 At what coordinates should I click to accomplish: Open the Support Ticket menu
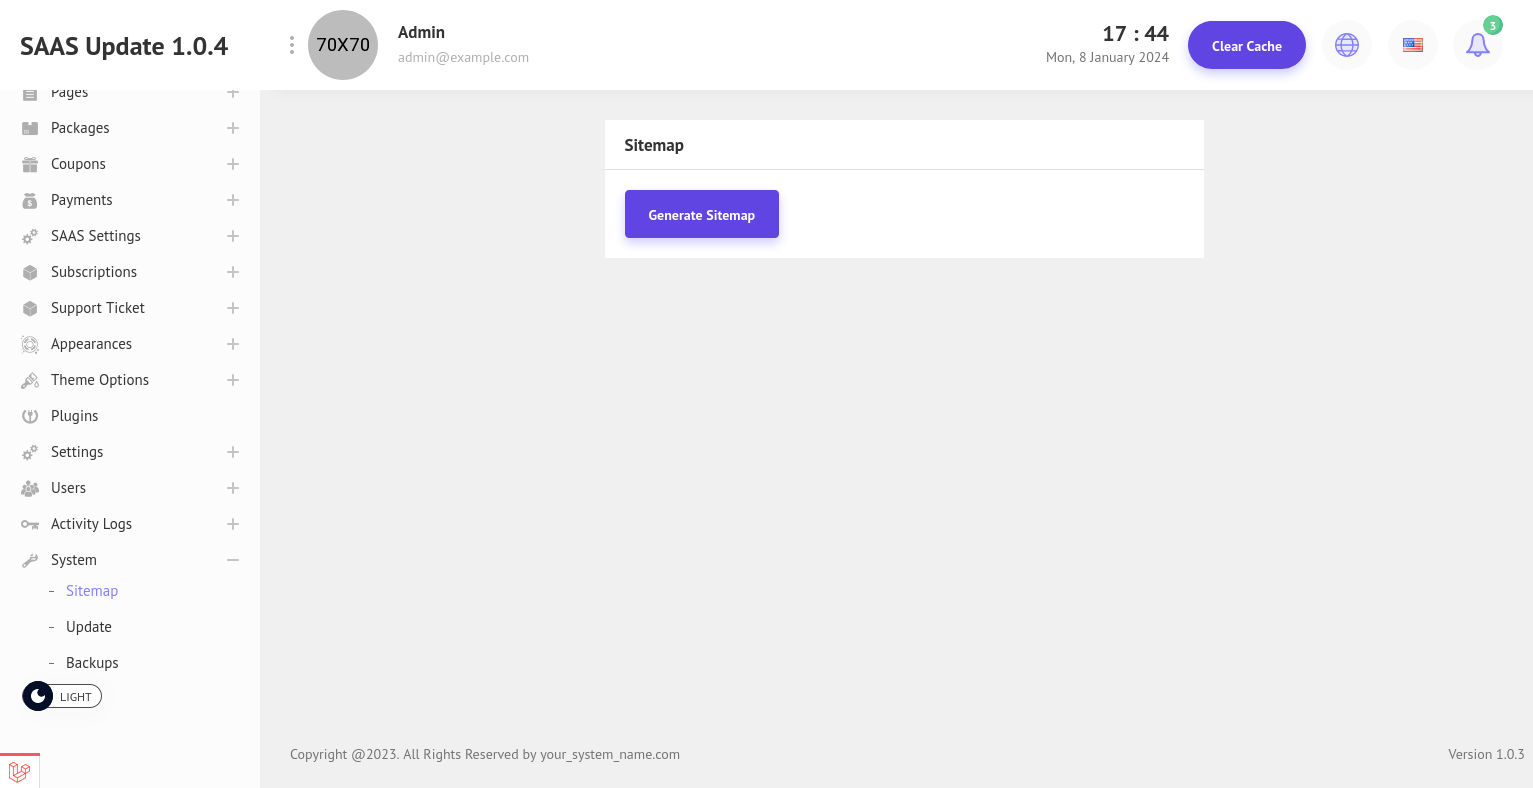coord(98,308)
